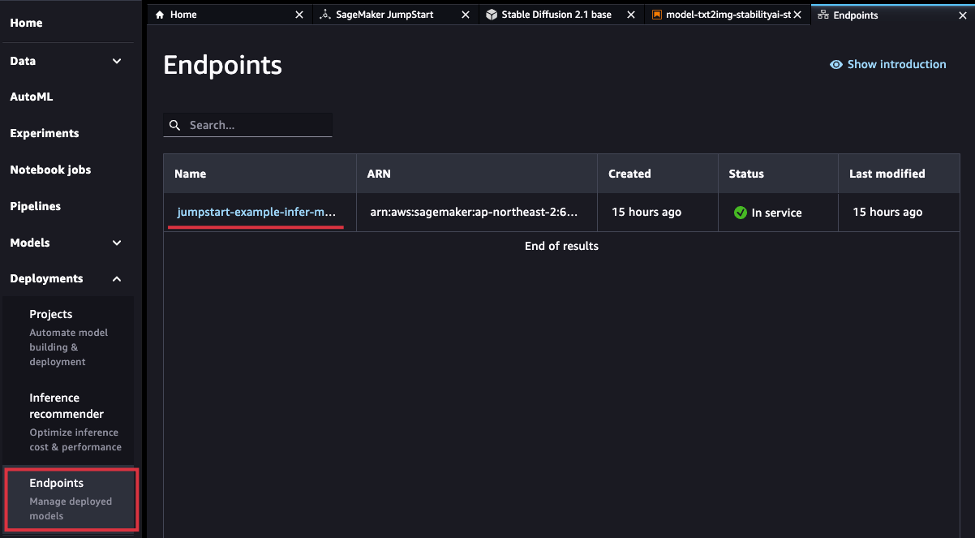Switch to the model-txt2img-stabilityai tab

pyautogui.click(x=728, y=14)
